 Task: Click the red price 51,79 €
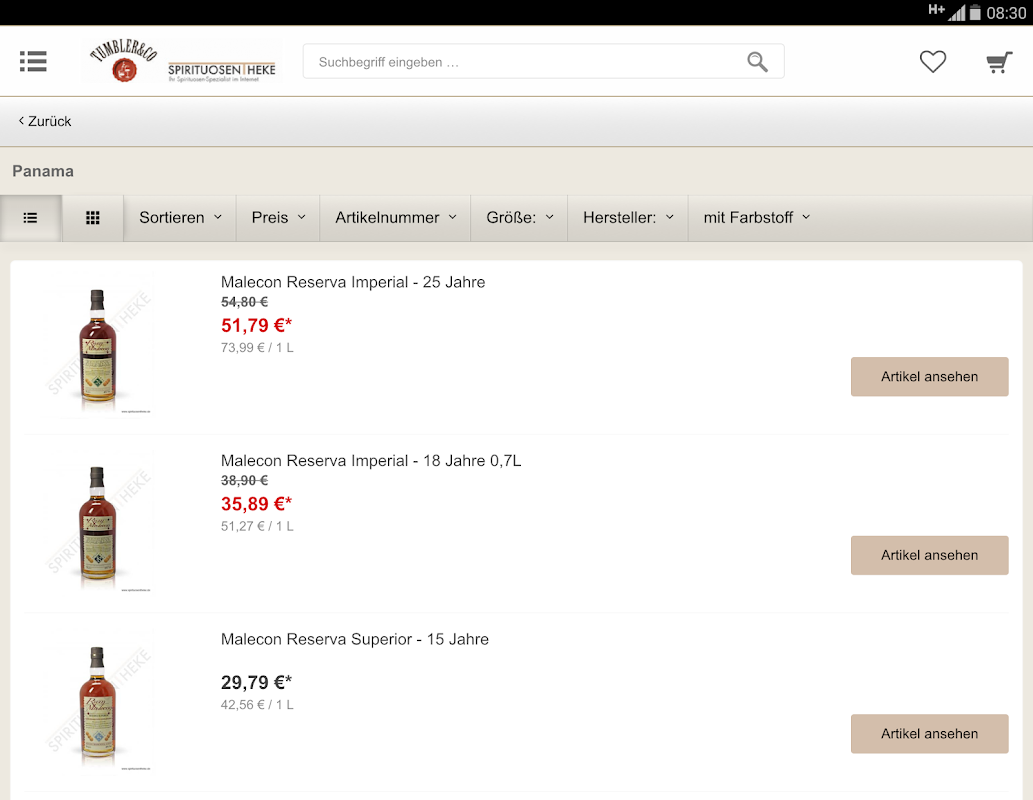tap(256, 326)
